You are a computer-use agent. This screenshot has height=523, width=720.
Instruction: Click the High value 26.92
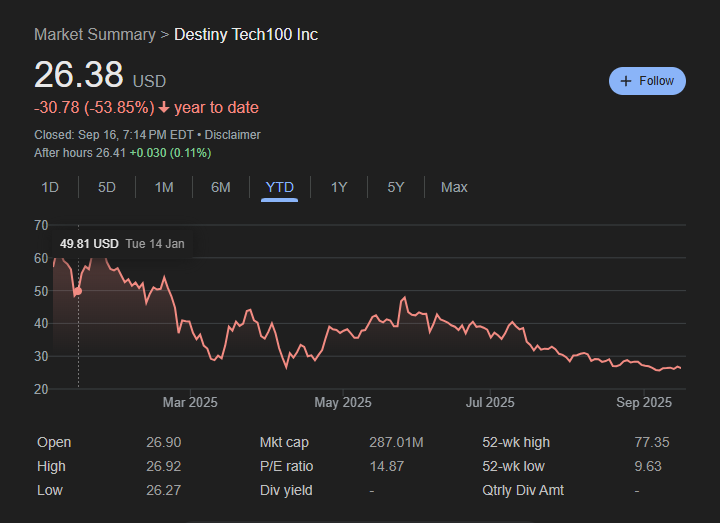click(164, 466)
